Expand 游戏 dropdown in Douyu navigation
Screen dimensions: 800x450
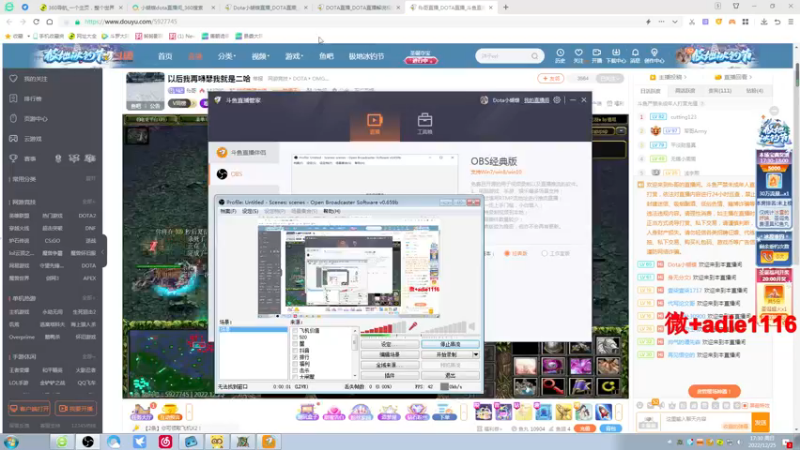pos(294,56)
